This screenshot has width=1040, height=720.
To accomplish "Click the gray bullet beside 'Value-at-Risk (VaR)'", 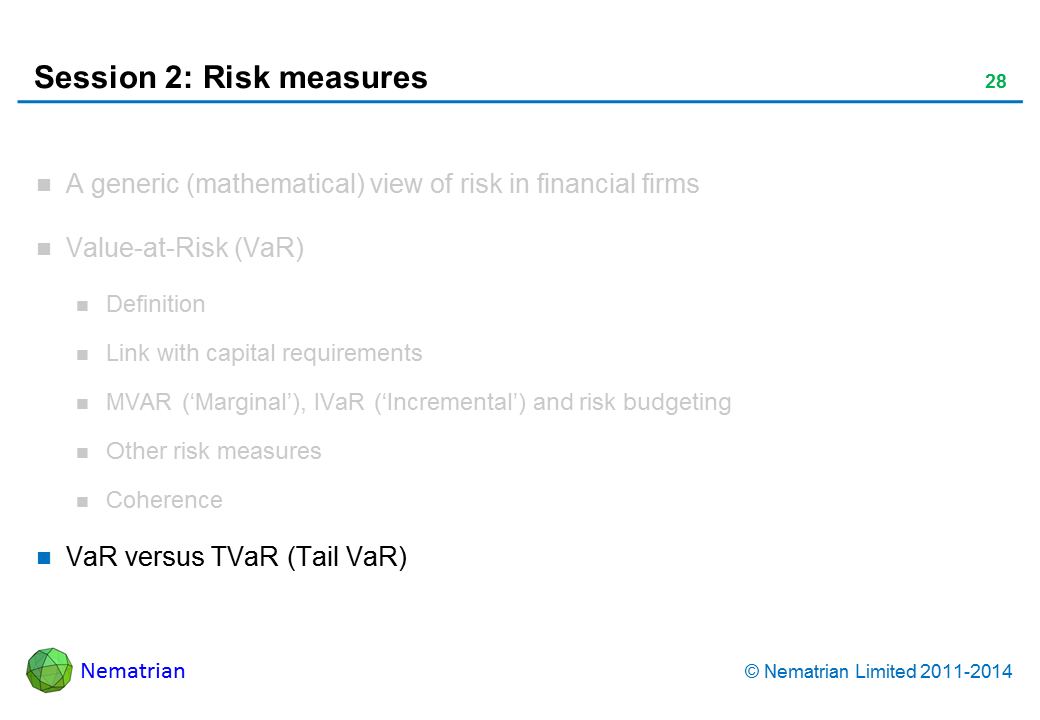I will tap(44, 248).
